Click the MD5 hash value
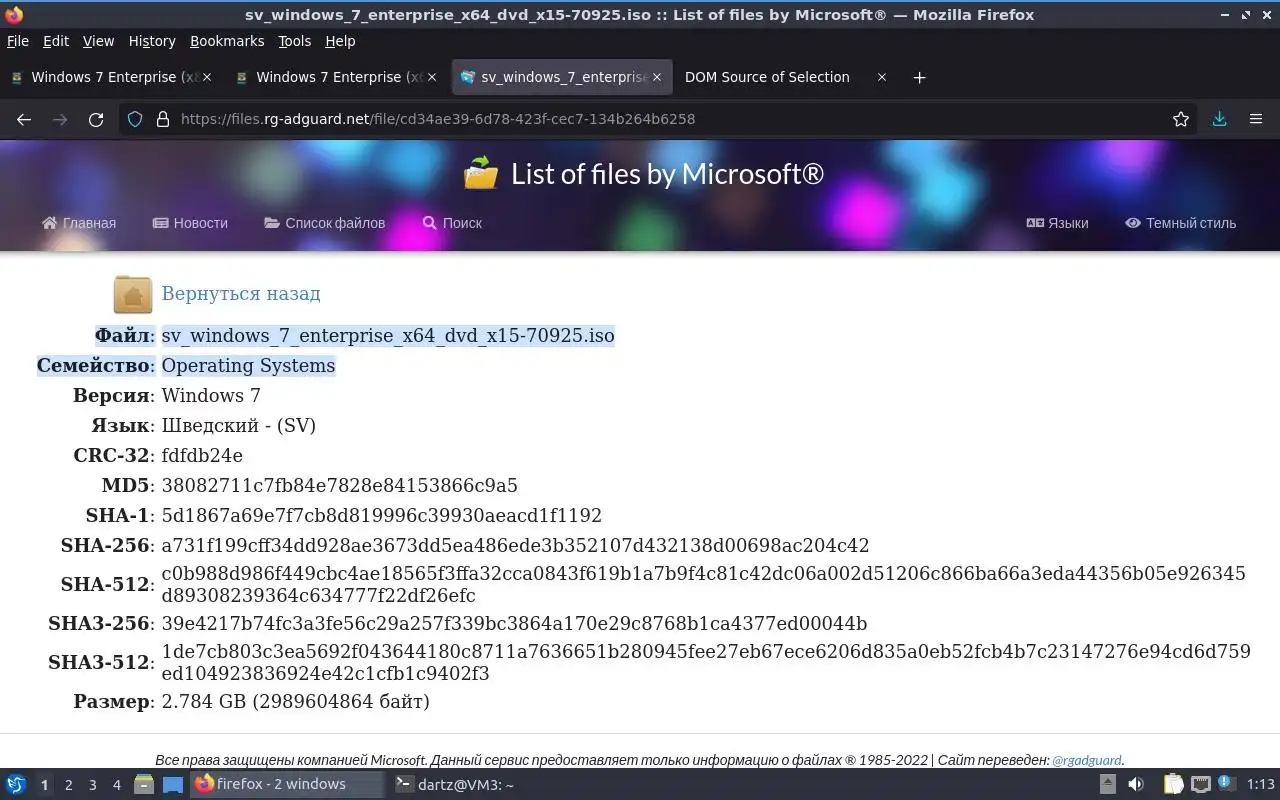This screenshot has height=800, width=1280. (x=340, y=486)
